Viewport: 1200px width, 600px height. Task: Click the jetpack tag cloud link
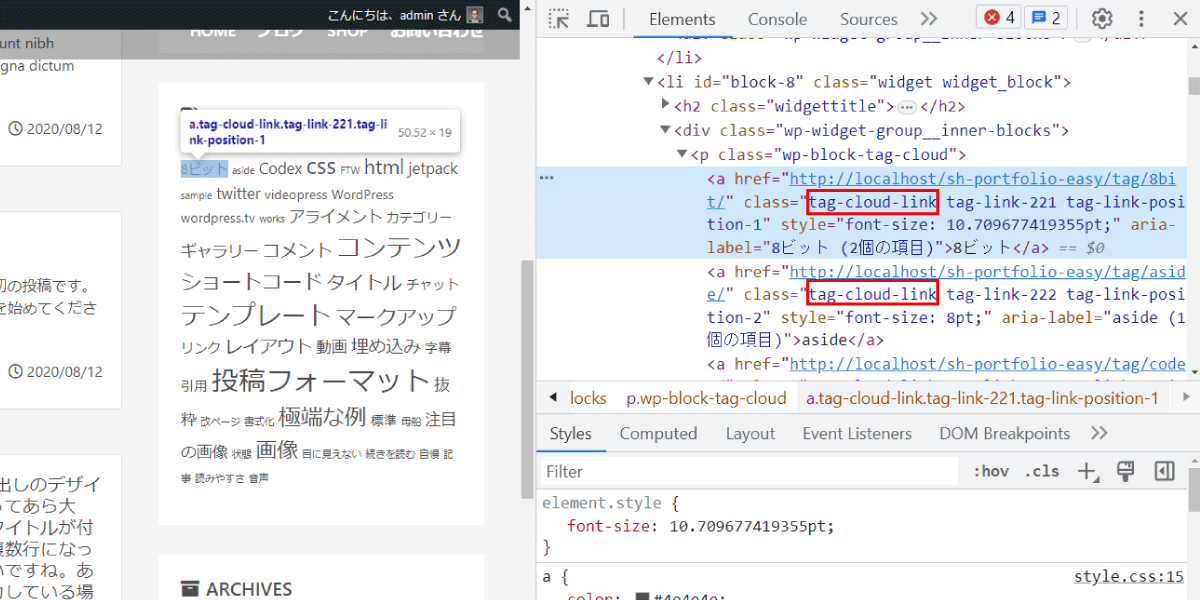pos(433,169)
